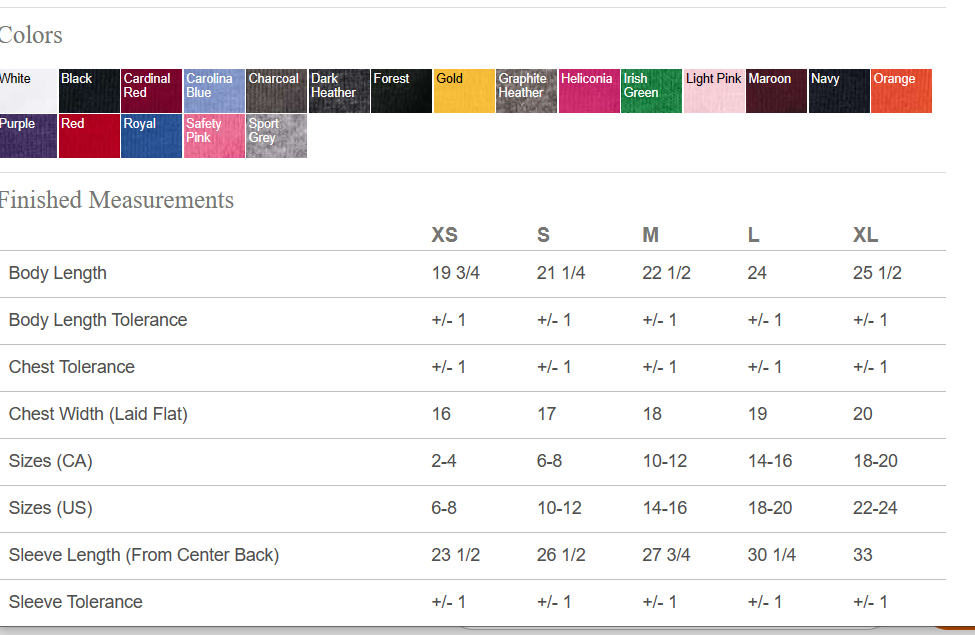Pick the Orange color swatch
Image resolution: width=975 pixels, height=635 pixels.
point(901,91)
